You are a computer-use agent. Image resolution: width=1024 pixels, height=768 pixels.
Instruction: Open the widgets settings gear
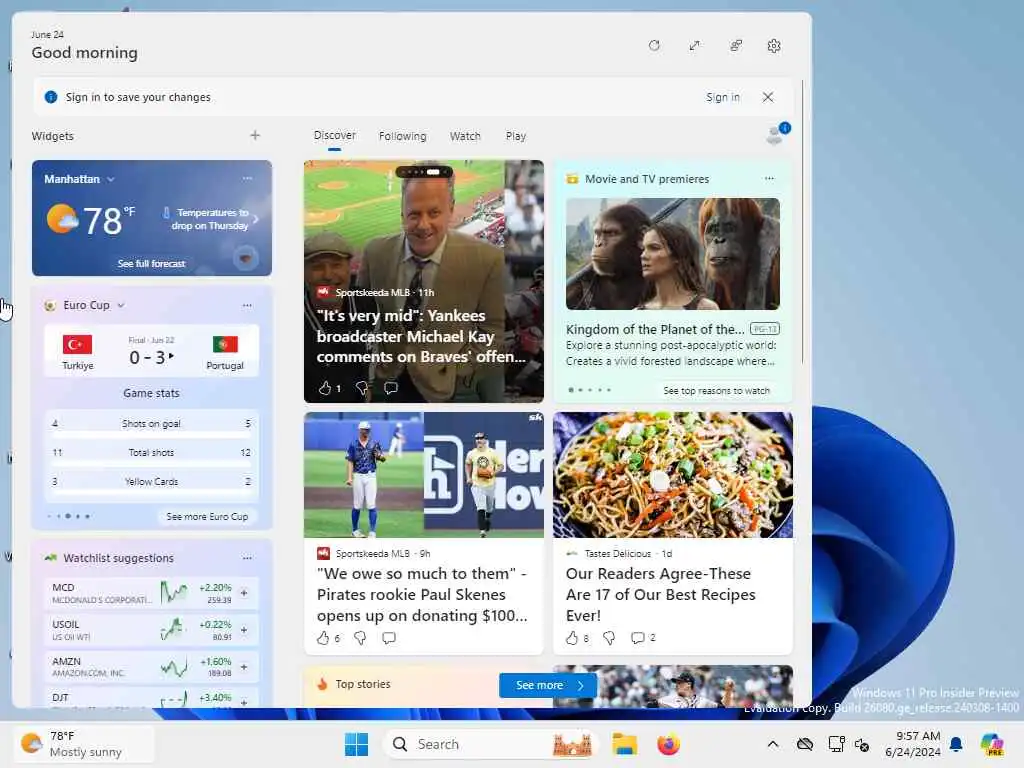click(x=774, y=46)
